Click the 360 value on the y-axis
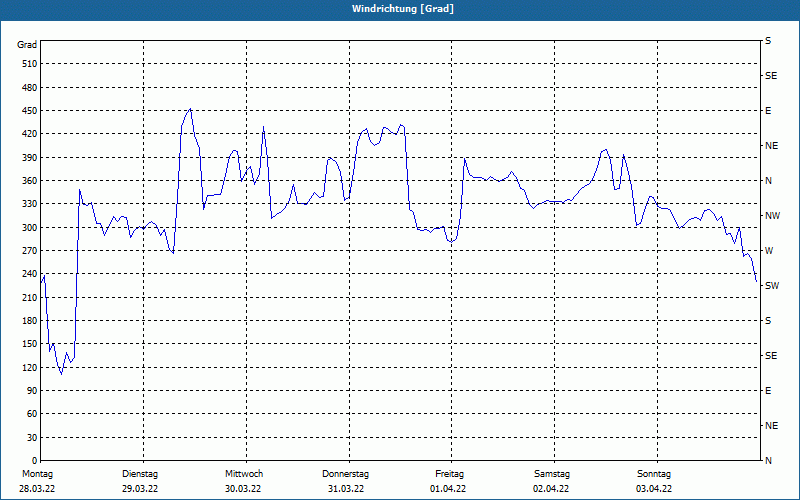Screen dimensions: 800x500 pyautogui.click(x=29, y=181)
